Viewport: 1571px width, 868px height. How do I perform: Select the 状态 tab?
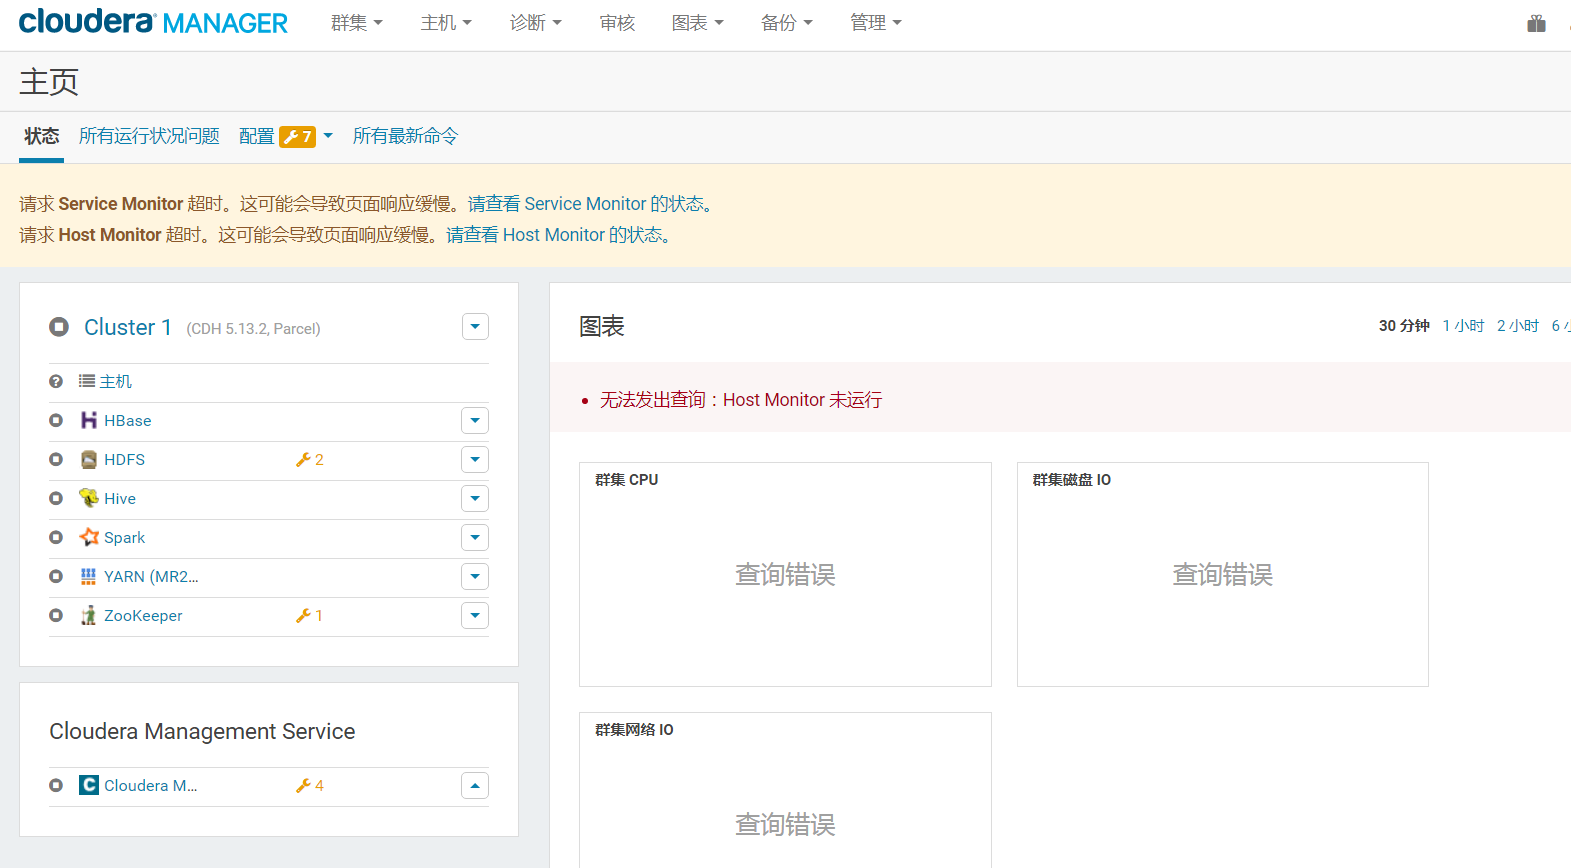click(42, 136)
